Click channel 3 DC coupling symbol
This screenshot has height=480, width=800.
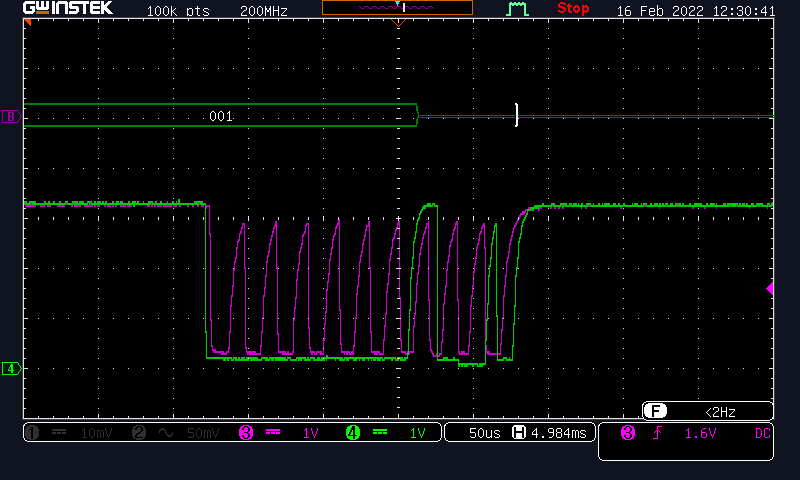click(x=273, y=433)
